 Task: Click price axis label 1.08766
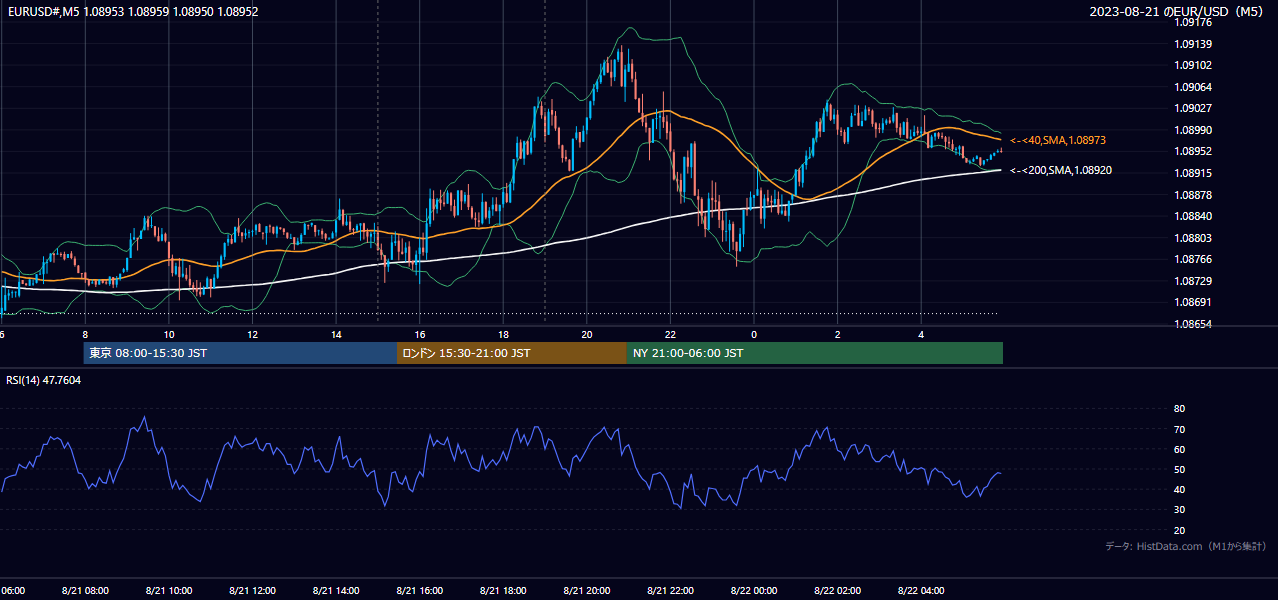click(x=1193, y=259)
